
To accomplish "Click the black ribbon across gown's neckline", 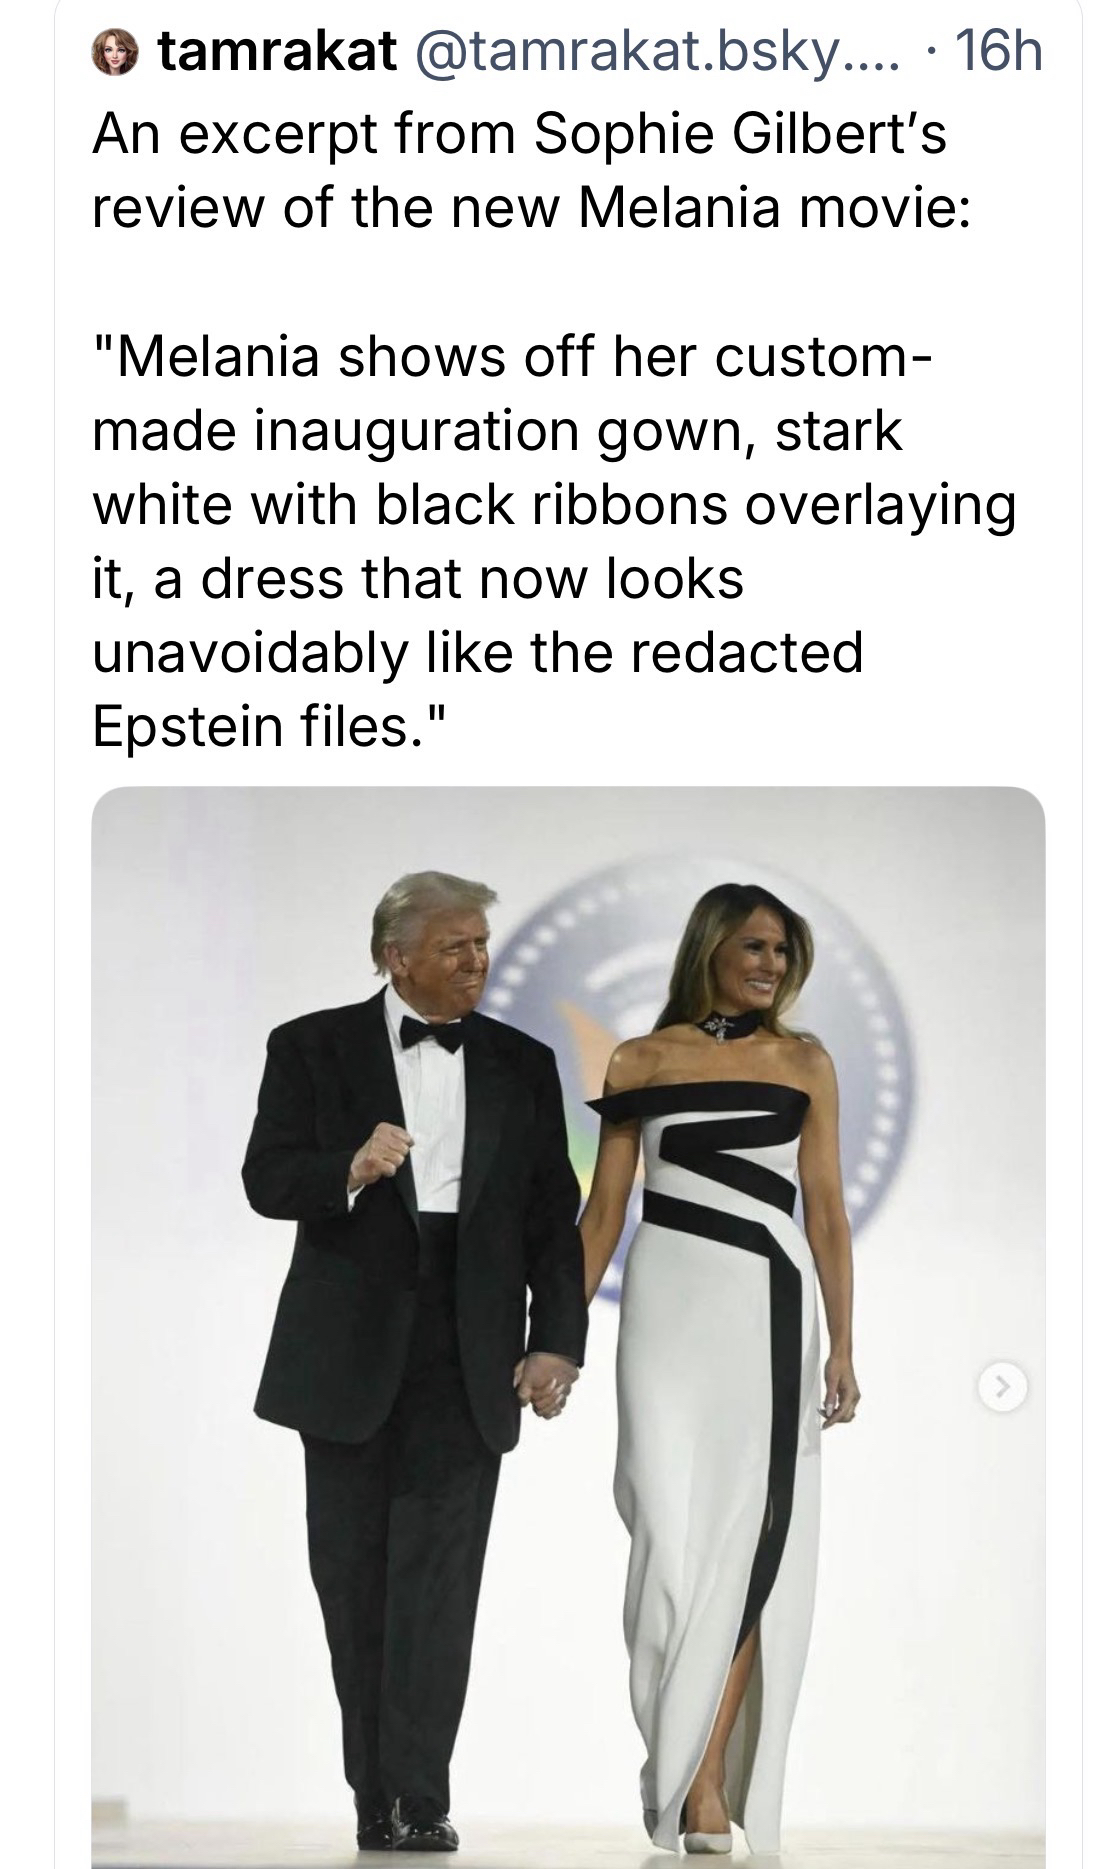I will (x=700, y=1102).
